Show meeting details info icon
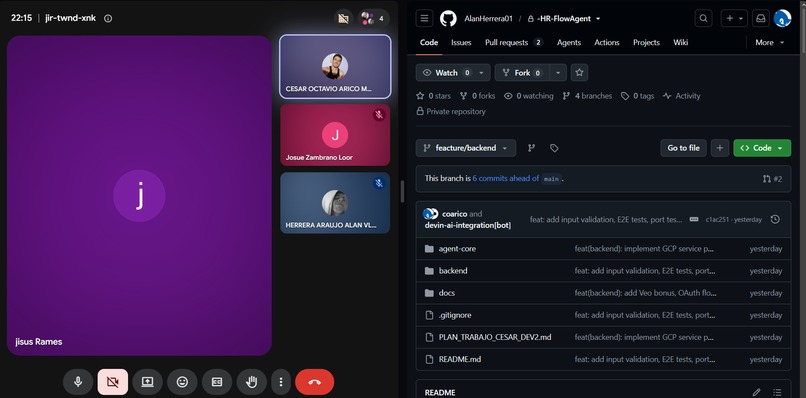This screenshot has height=398, width=806. pos(108,19)
